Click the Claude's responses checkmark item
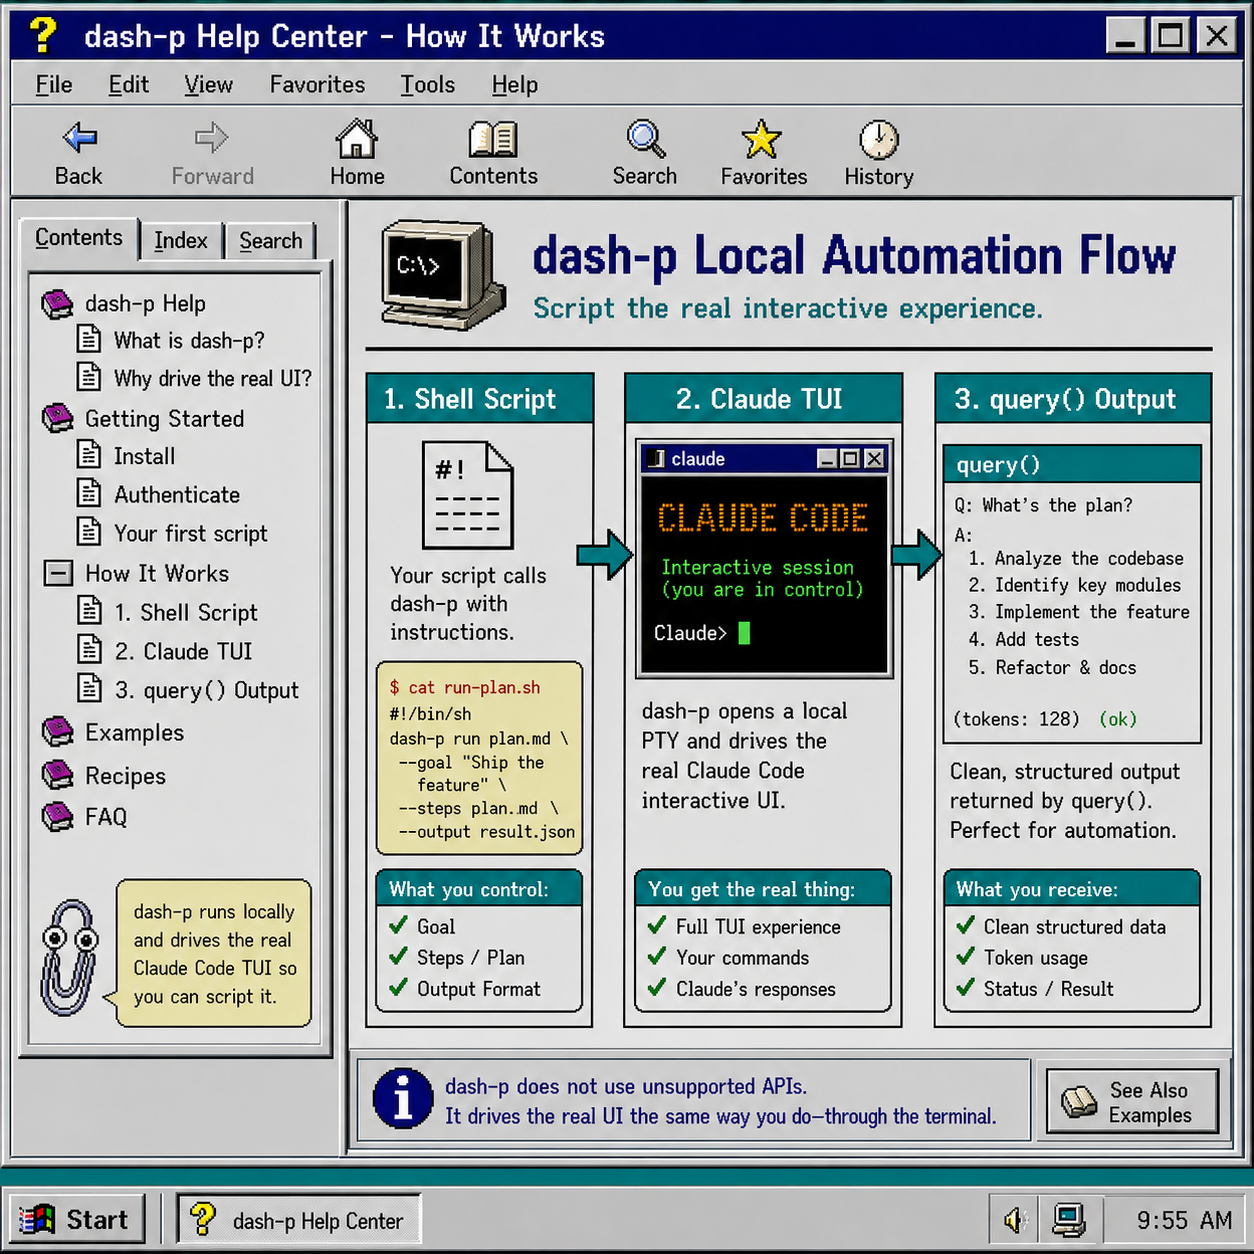 [x=741, y=988]
